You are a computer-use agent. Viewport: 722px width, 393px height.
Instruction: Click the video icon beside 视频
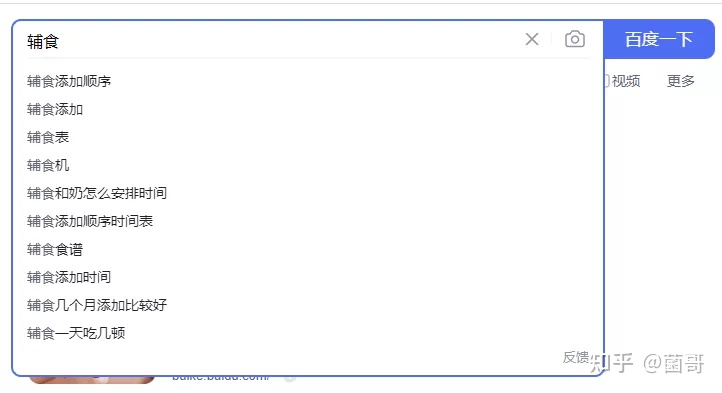coord(606,81)
